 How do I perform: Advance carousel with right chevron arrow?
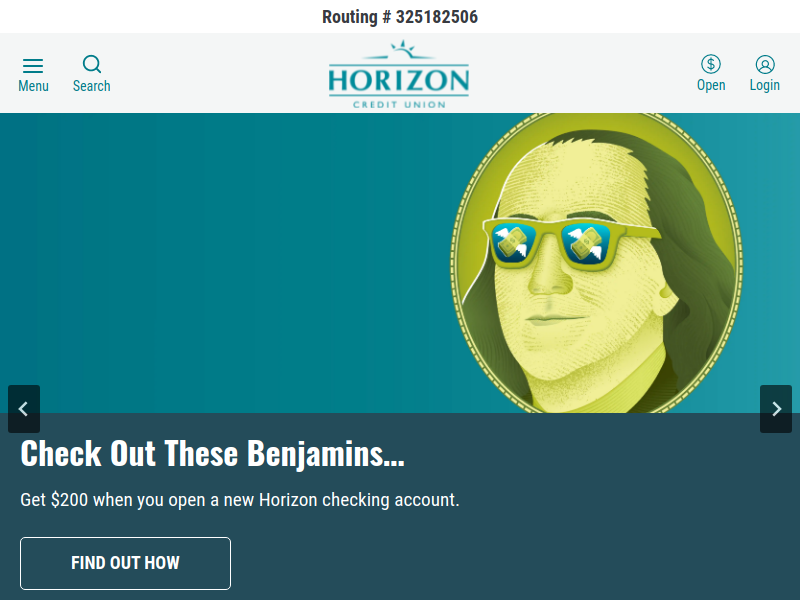click(776, 409)
